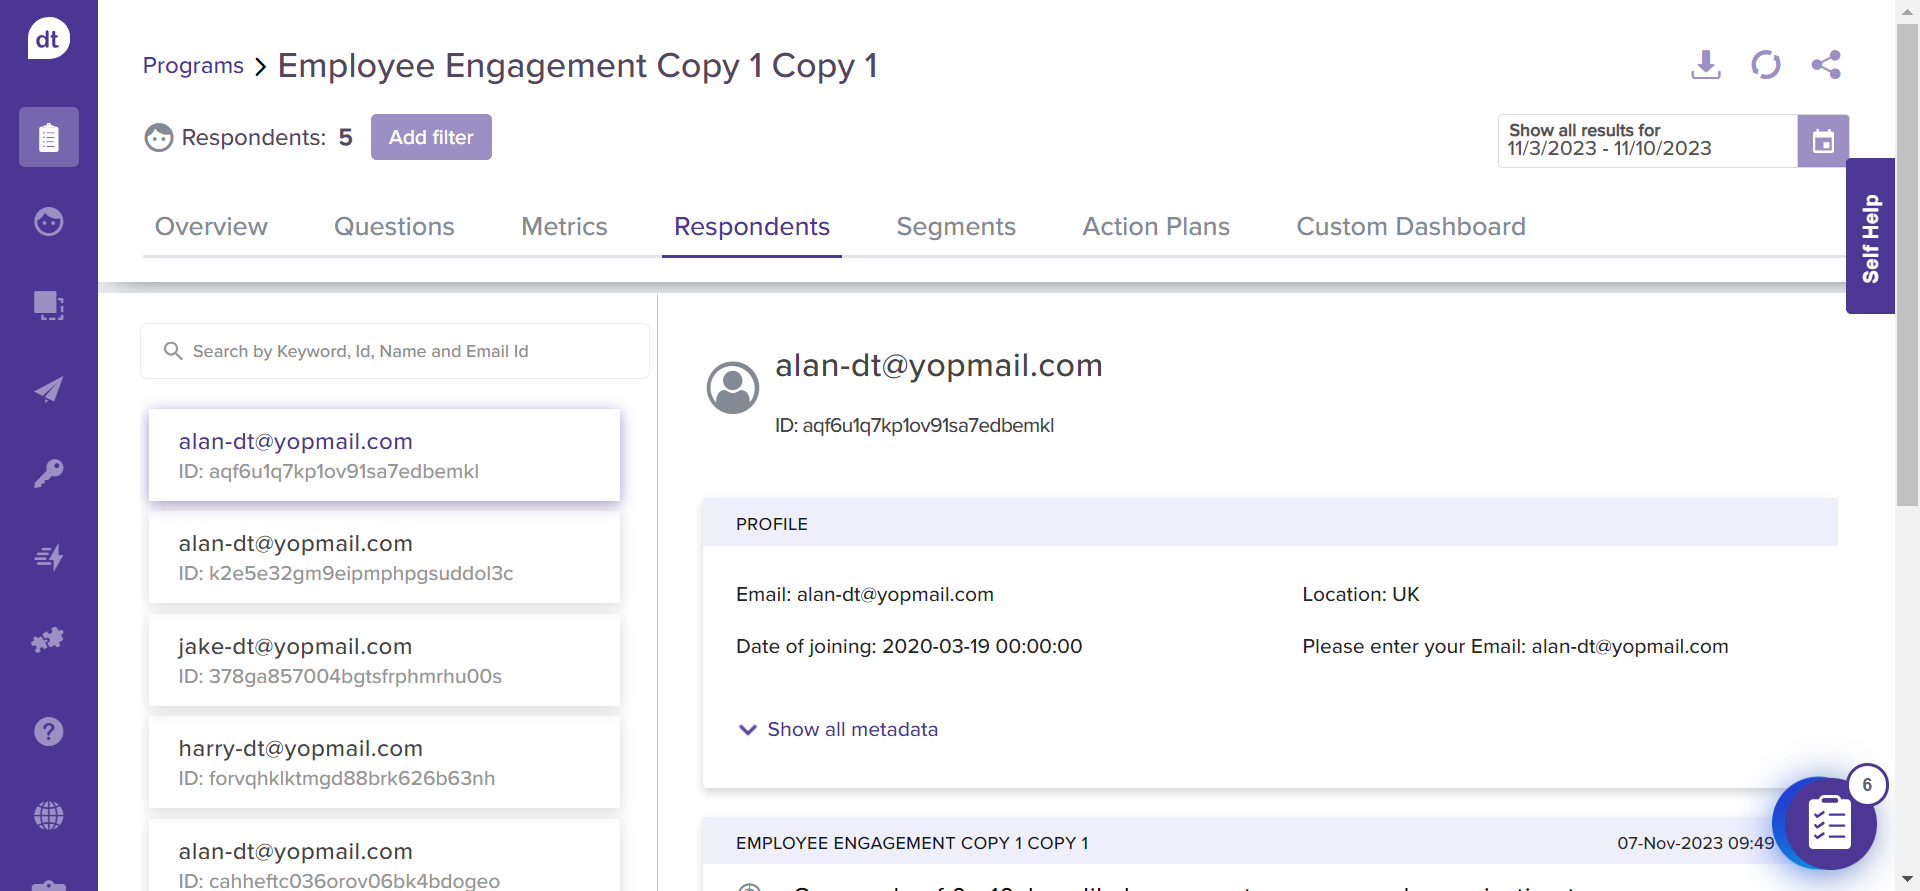This screenshot has height=891, width=1920.
Task: Click the paper plane icon in sidebar
Action: [48, 389]
